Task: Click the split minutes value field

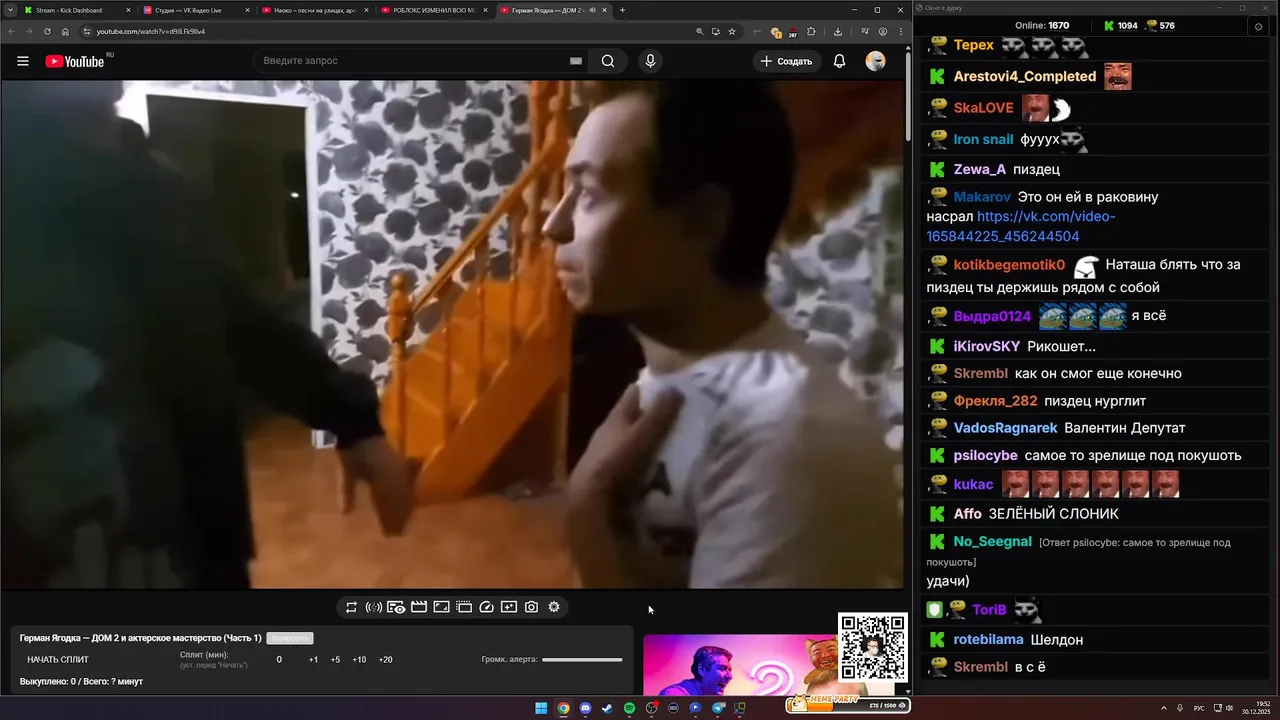Action: click(x=279, y=660)
